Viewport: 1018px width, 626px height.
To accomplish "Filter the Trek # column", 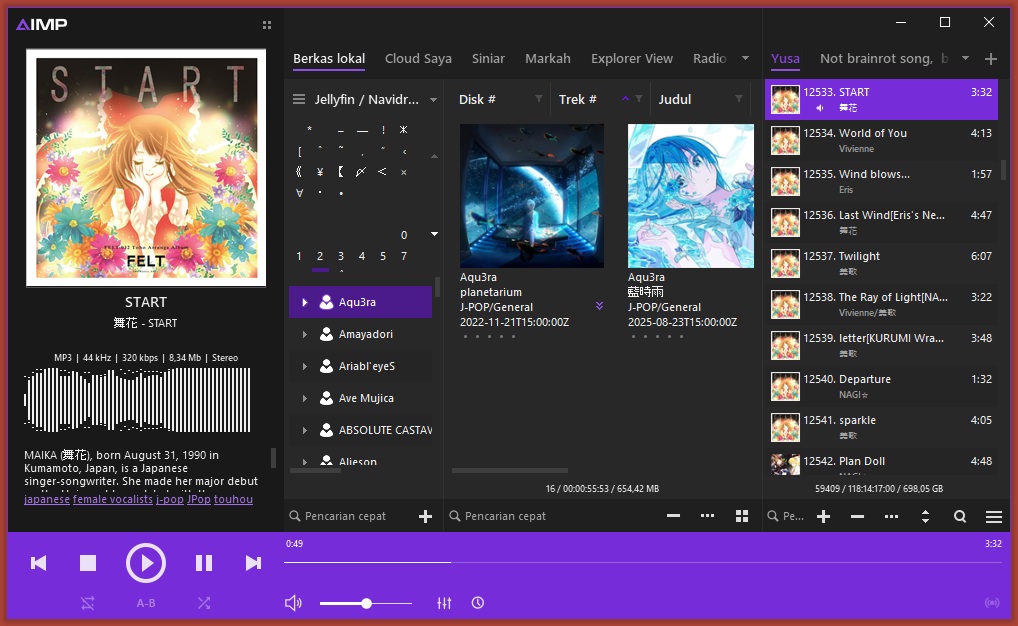I will pos(639,99).
